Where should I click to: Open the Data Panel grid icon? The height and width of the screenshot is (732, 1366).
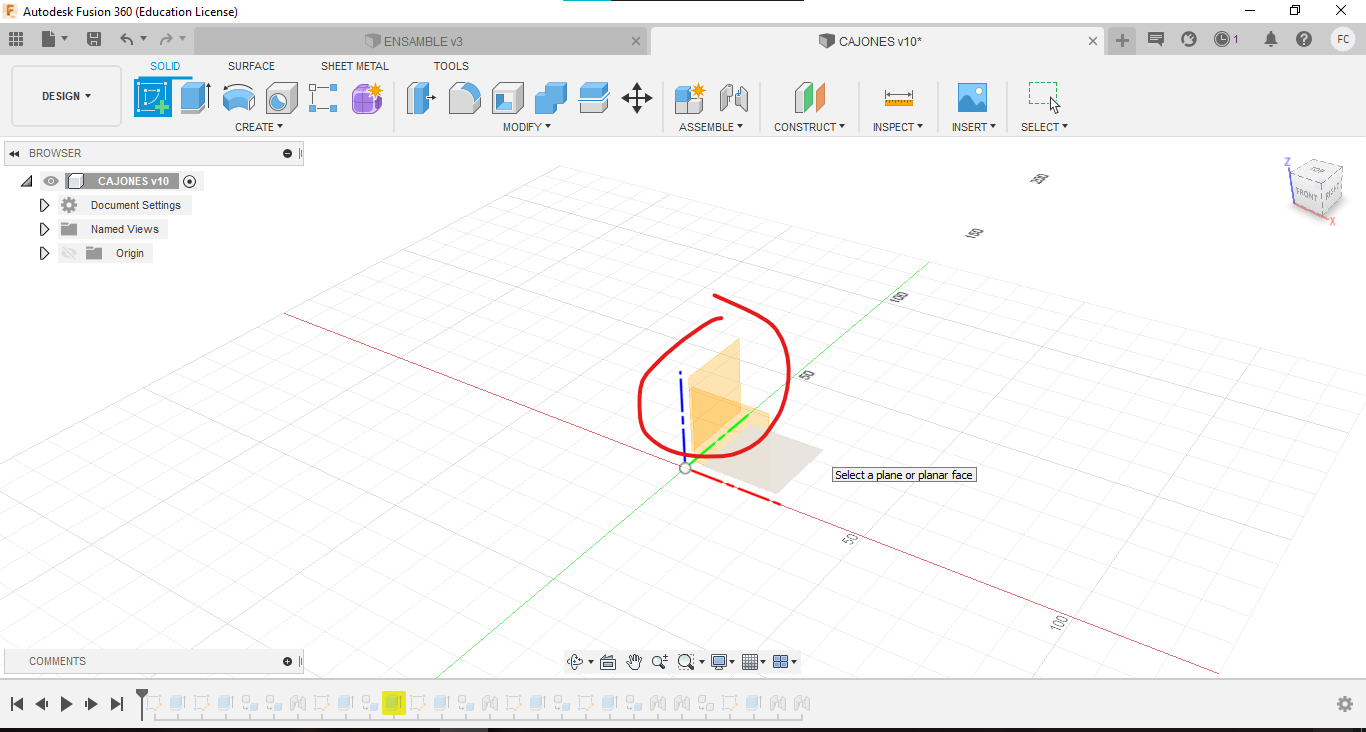(16, 39)
